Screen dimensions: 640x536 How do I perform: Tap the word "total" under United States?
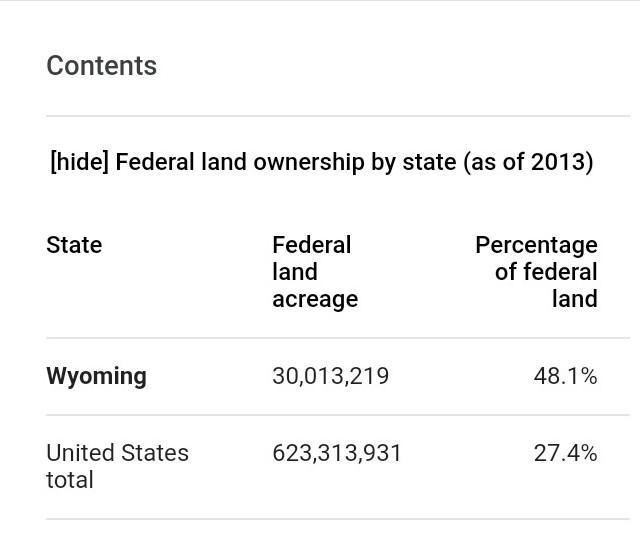click(69, 480)
